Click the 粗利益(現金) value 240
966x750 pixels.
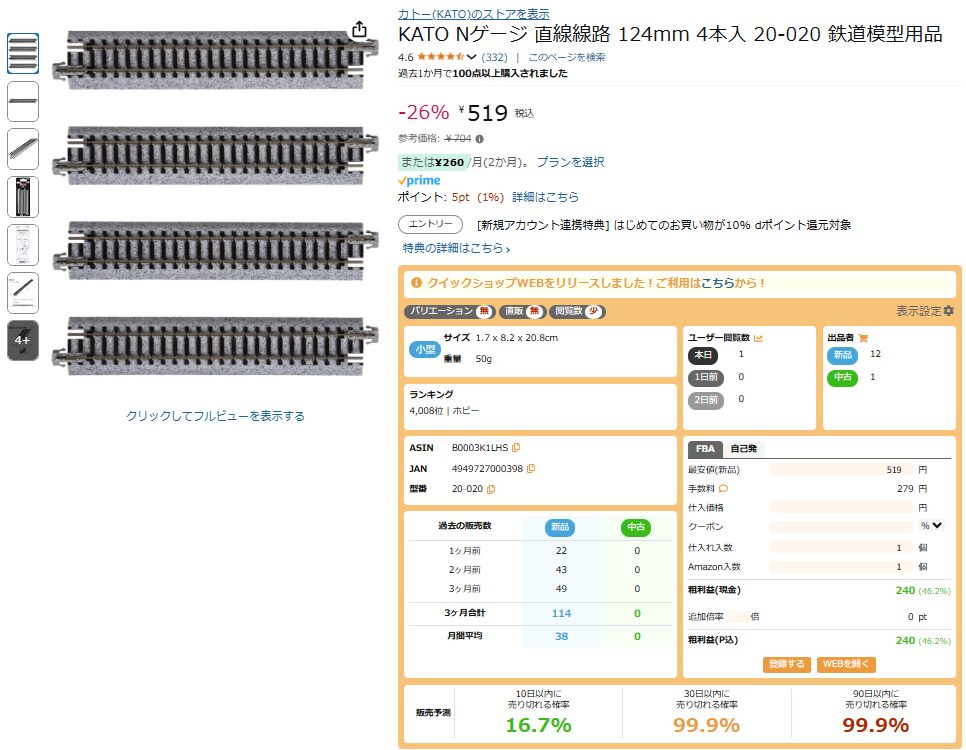pyautogui.click(x=905, y=590)
